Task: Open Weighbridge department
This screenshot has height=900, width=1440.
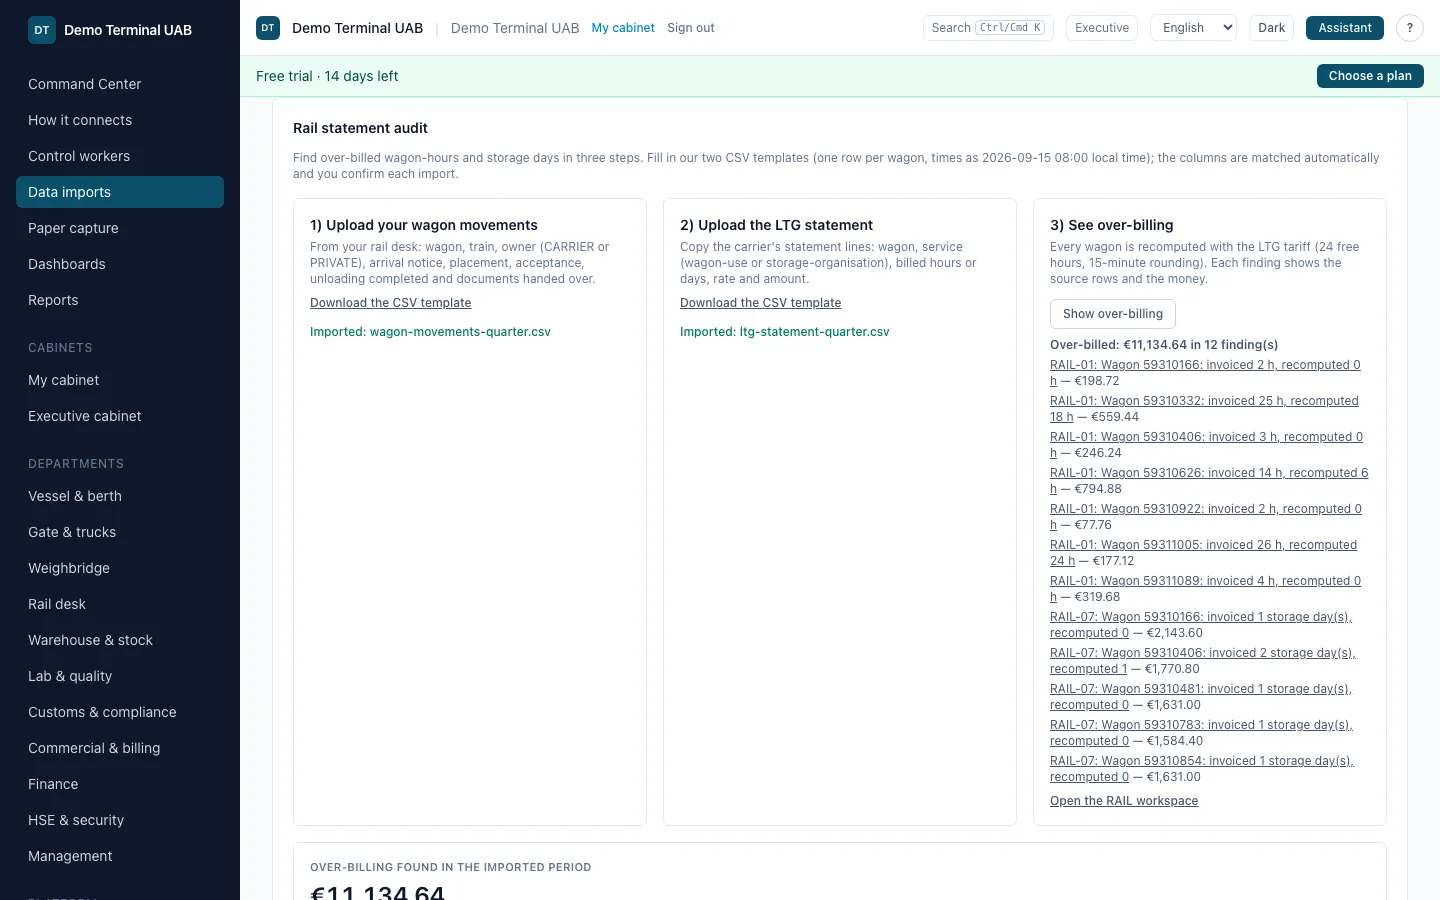Action: tap(120, 568)
